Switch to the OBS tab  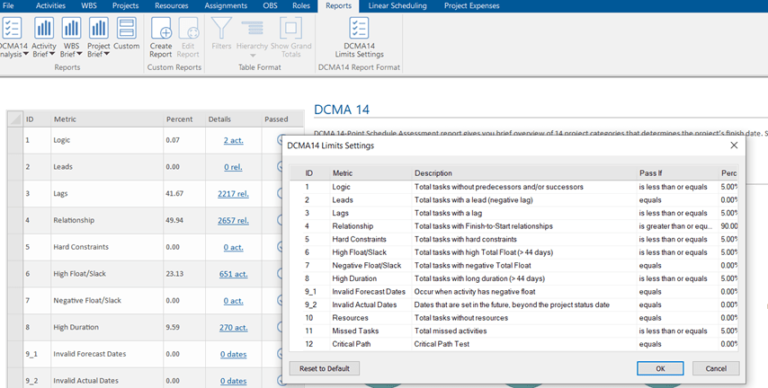point(270,6)
